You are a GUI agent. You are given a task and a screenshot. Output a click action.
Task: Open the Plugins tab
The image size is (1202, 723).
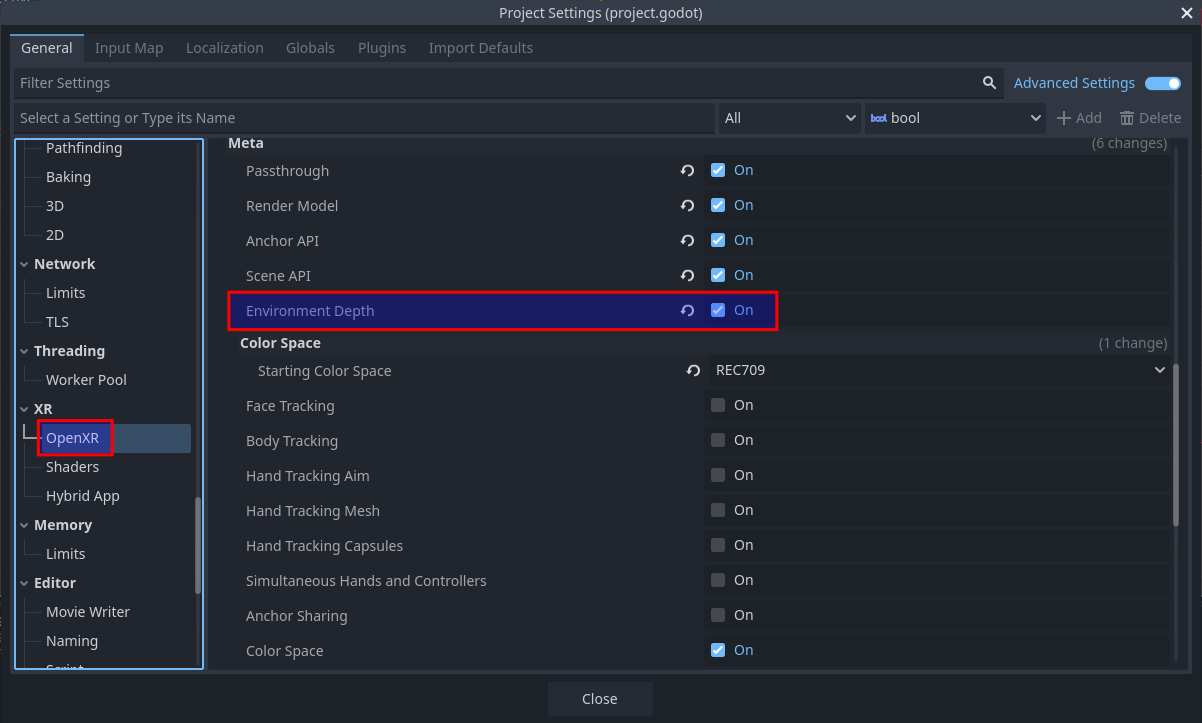(x=381, y=47)
